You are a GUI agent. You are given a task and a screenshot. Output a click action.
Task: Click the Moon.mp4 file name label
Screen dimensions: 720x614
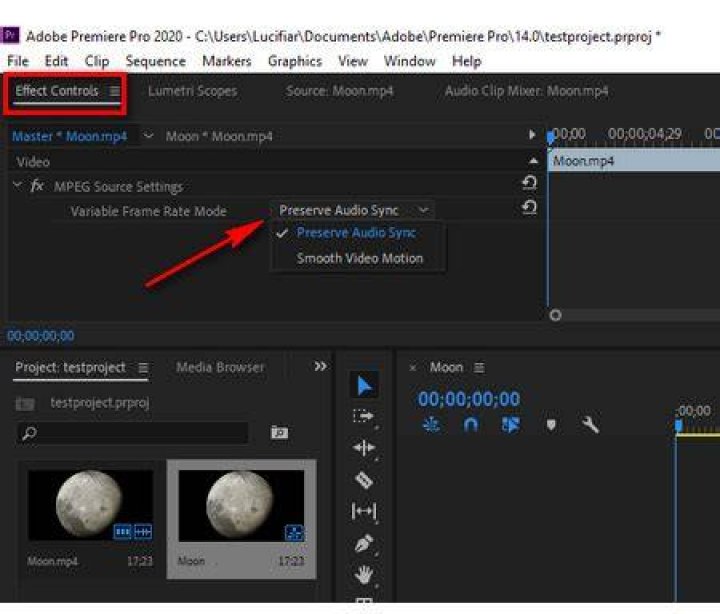[x=52, y=561]
